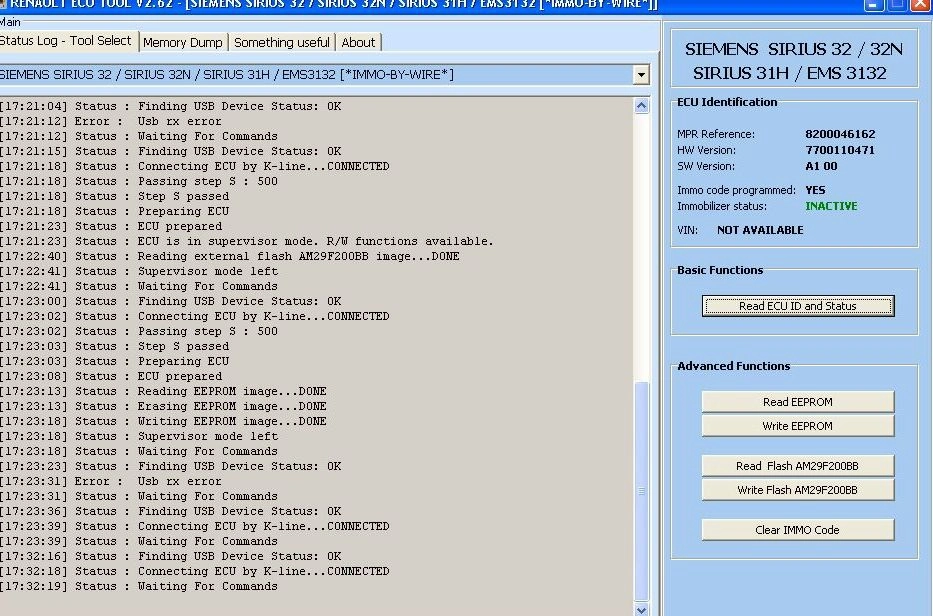Click the Write EEPROM button
Viewport: 933px width, 616px height.
797,426
